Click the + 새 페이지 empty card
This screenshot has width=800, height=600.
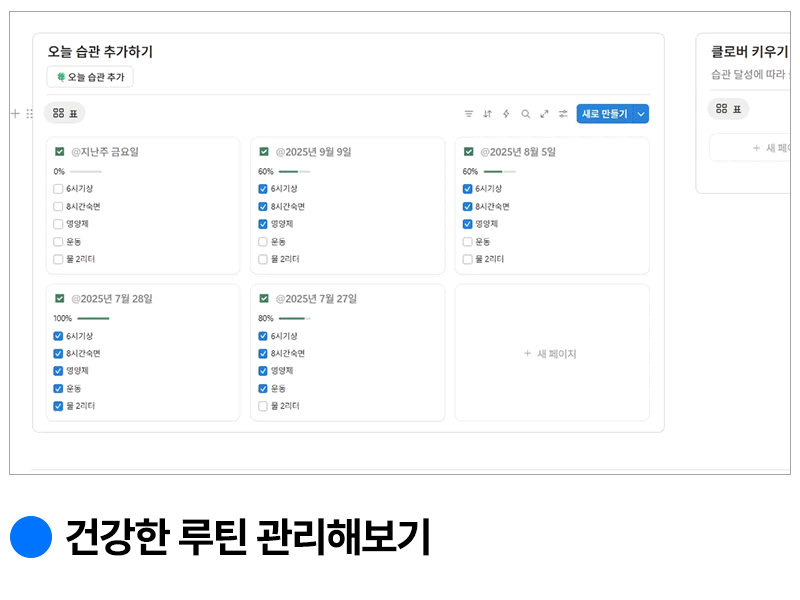point(552,353)
